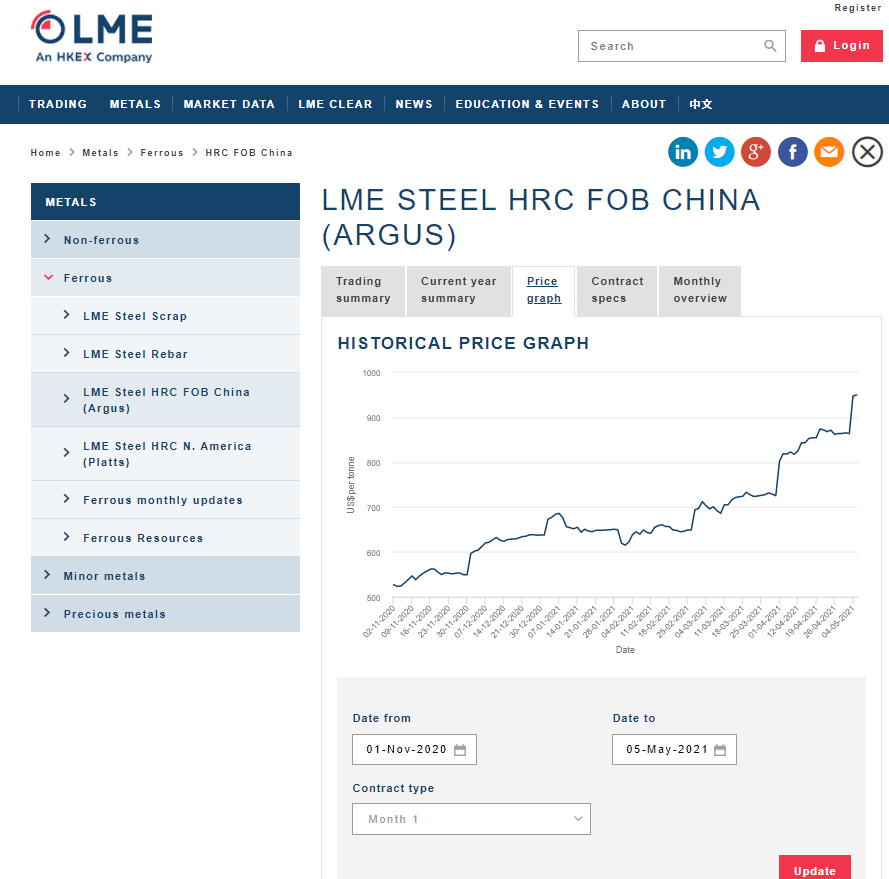Image resolution: width=889 pixels, height=879 pixels.
Task: Open the Date to calendar picker
Action: pyautogui.click(x=719, y=750)
